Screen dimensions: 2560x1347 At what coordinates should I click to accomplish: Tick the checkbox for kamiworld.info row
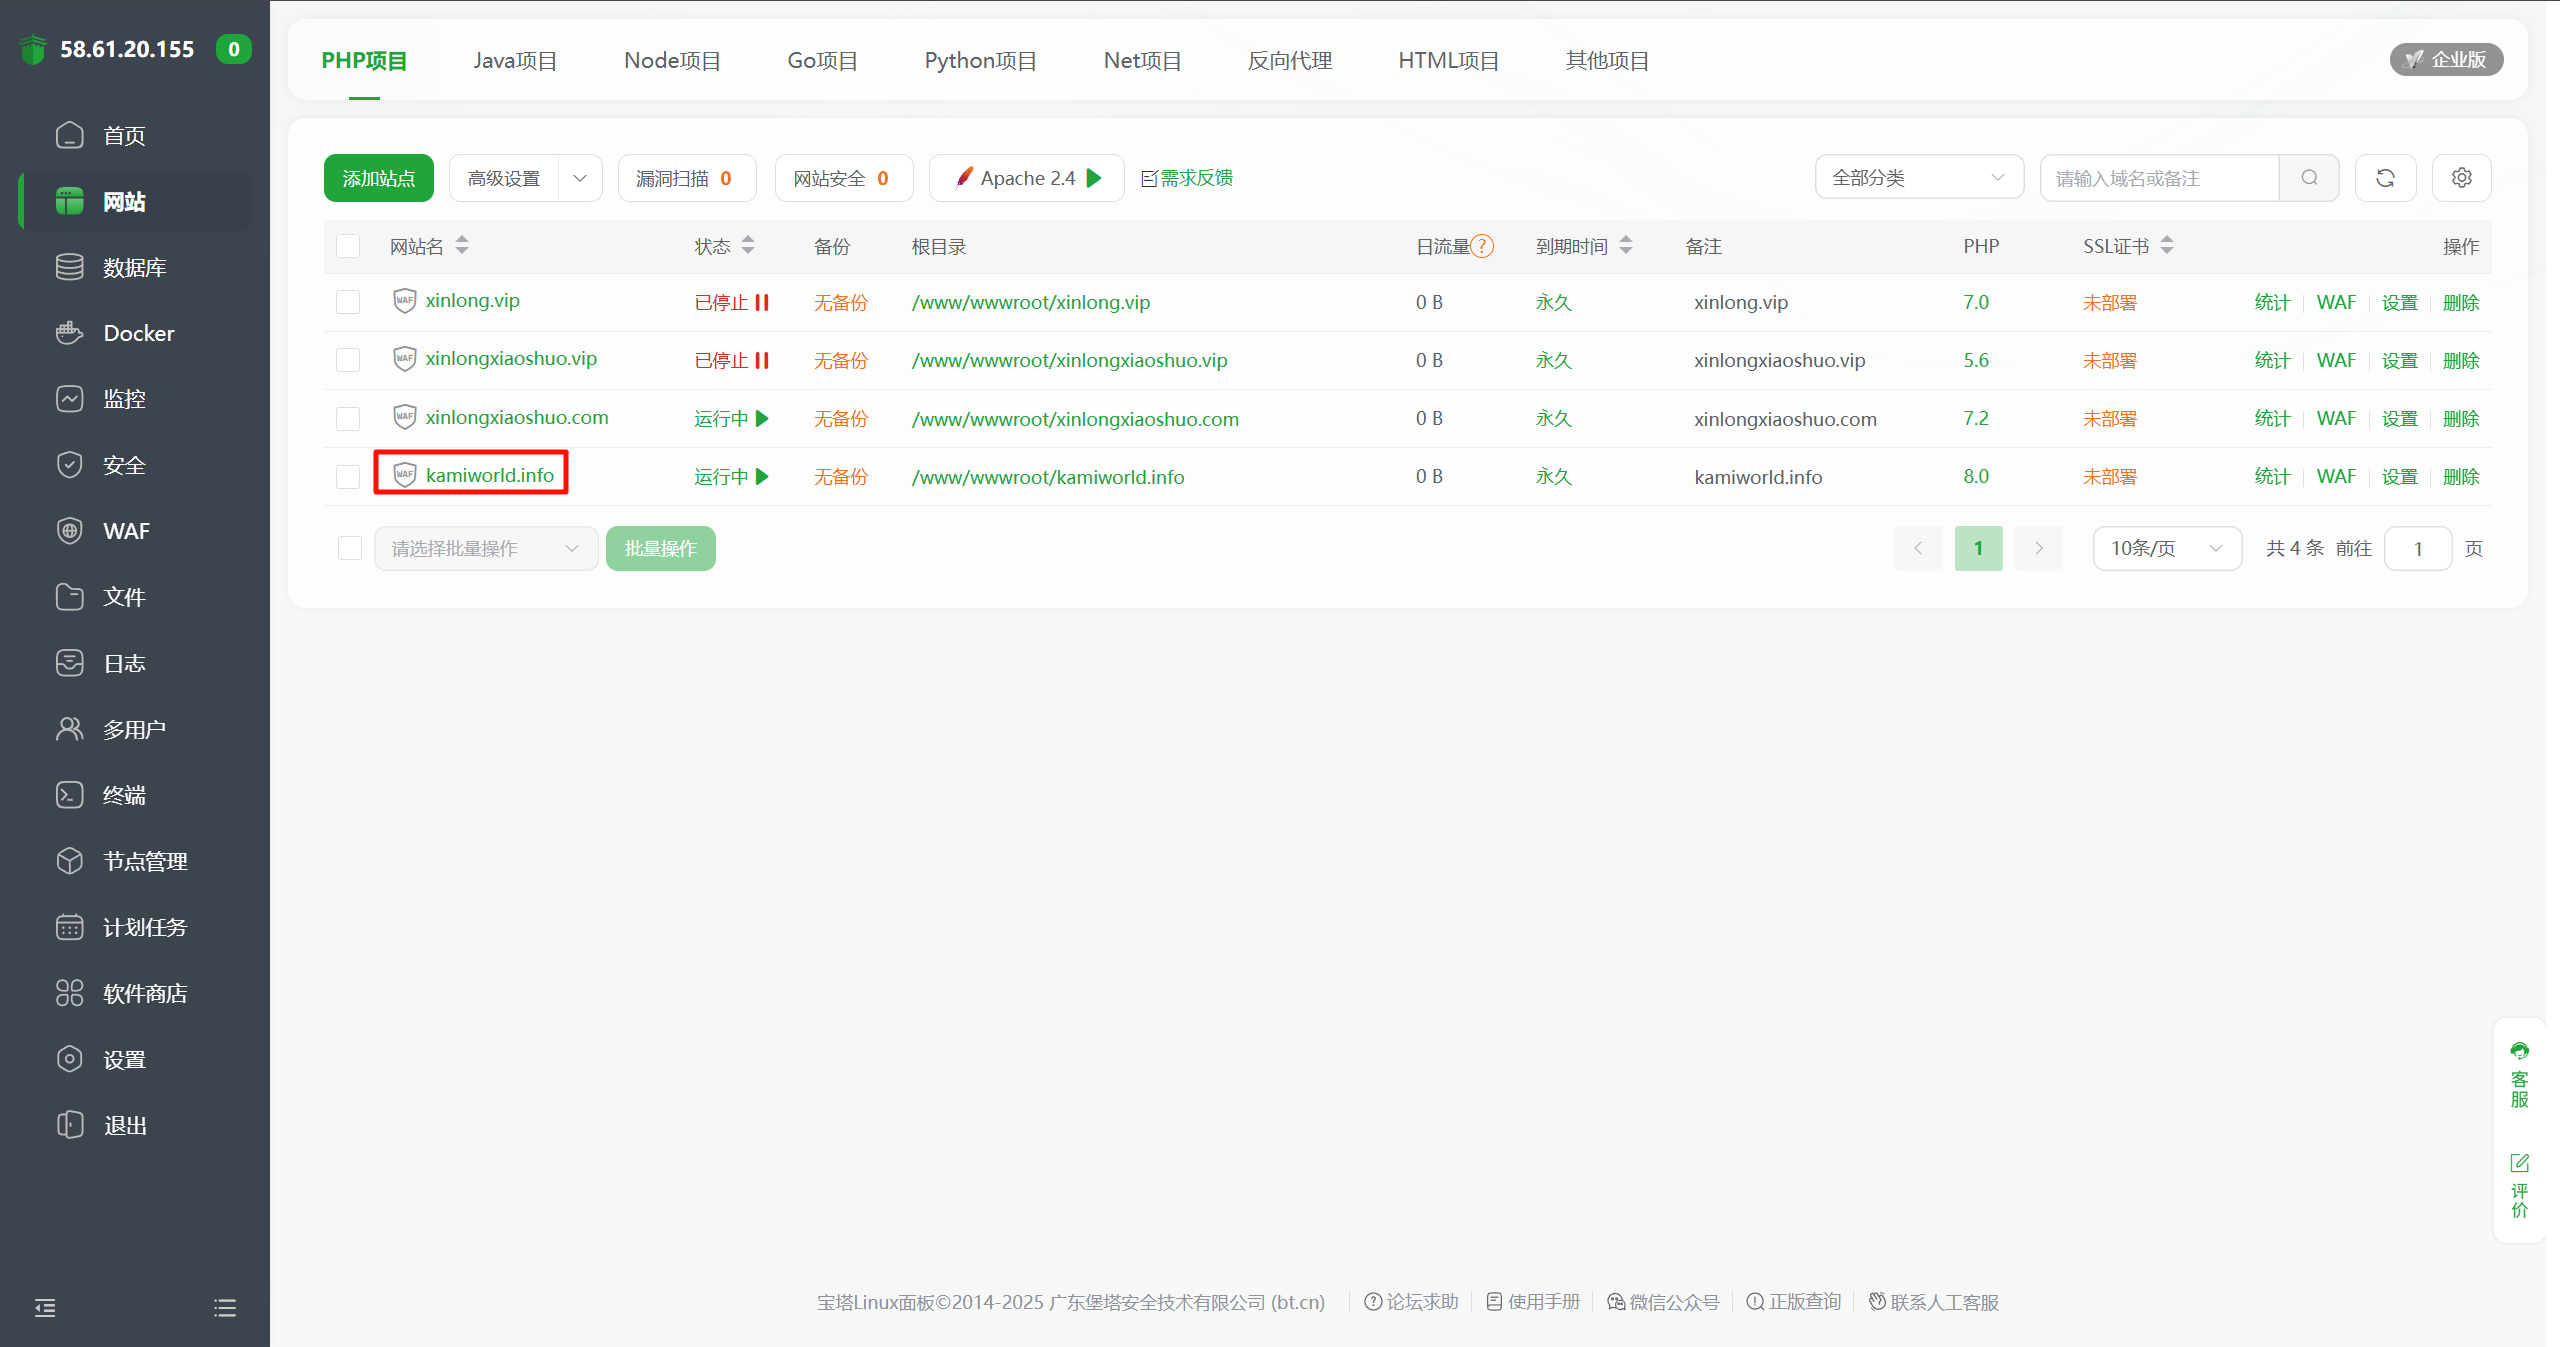tap(348, 477)
